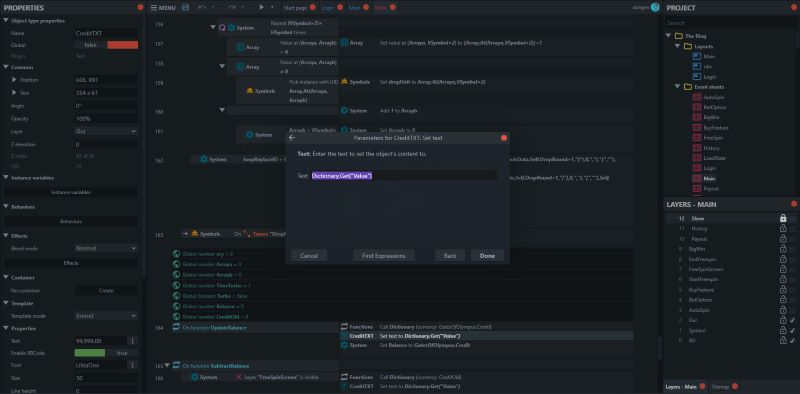Click the Done button
Viewport: 800px width, 394px height.
487,256
